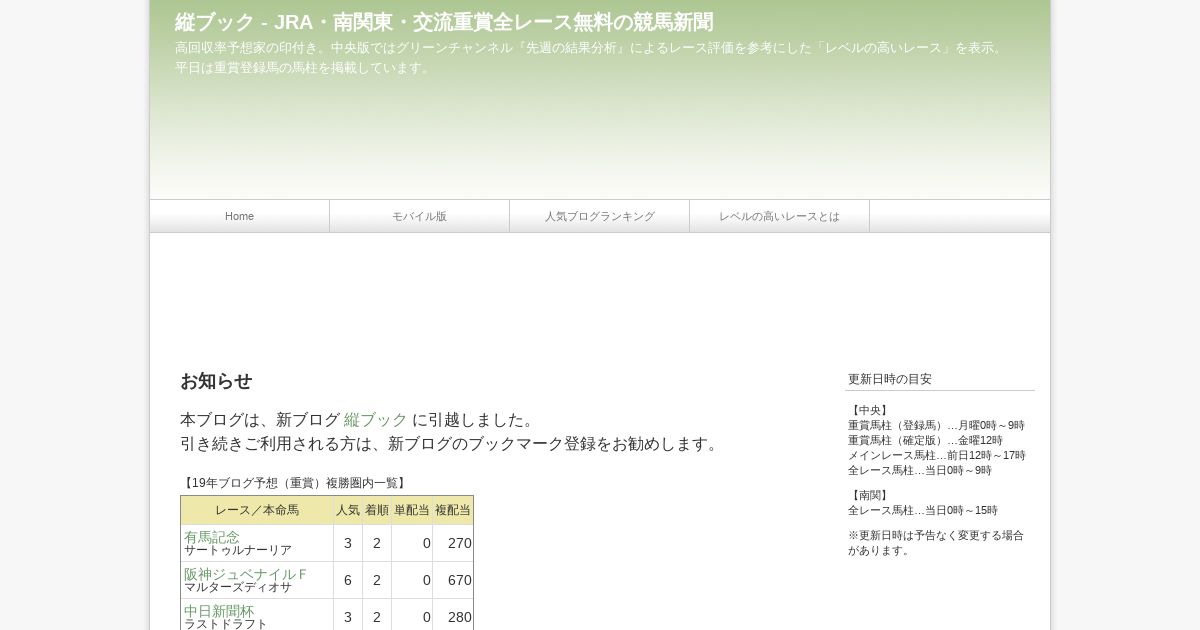Click the 270 payout in 有馬記念 row

pos(459,543)
